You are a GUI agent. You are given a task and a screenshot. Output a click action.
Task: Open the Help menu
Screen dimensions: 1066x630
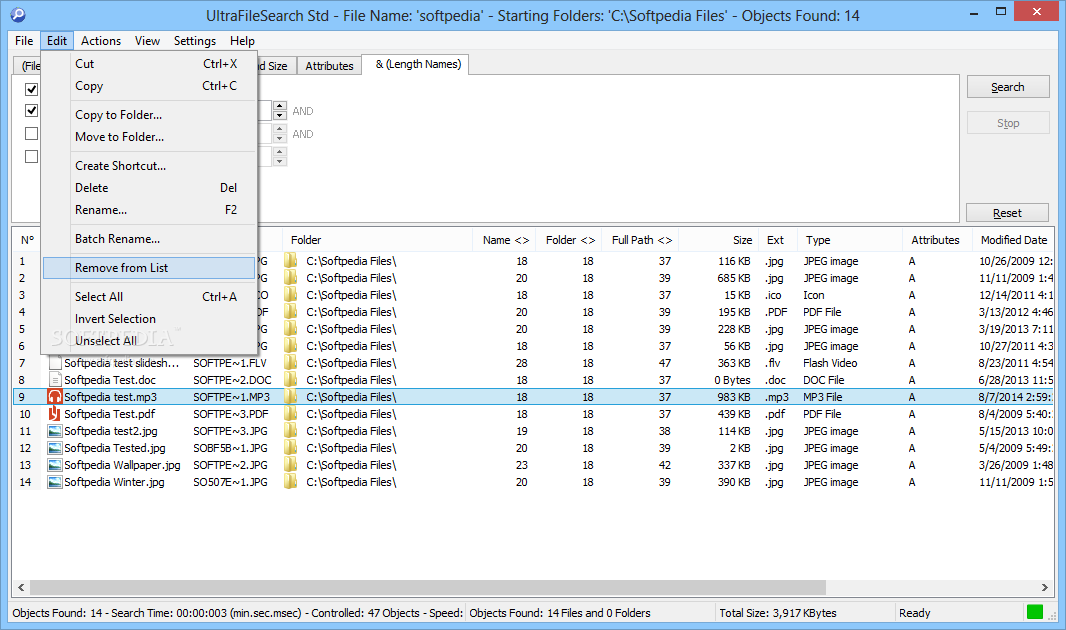click(x=242, y=41)
